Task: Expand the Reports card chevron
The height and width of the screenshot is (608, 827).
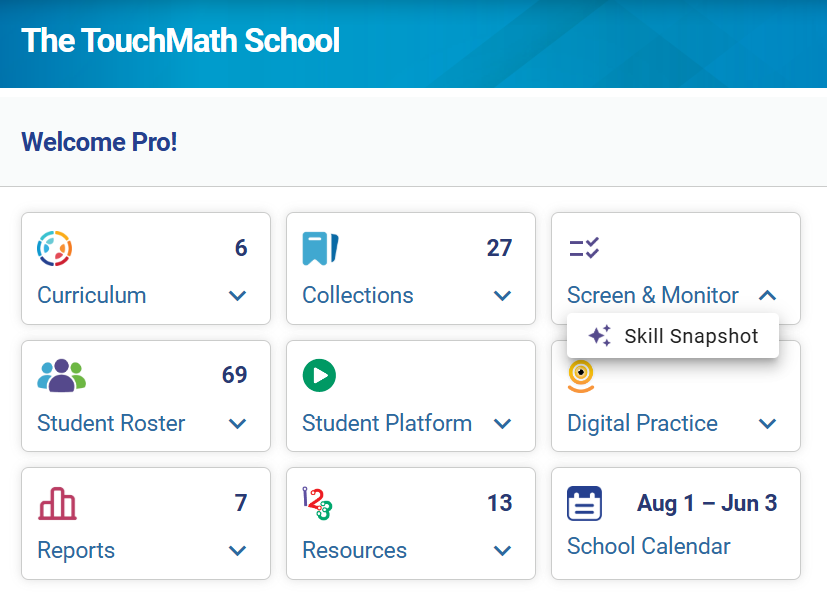Action: coord(238,551)
